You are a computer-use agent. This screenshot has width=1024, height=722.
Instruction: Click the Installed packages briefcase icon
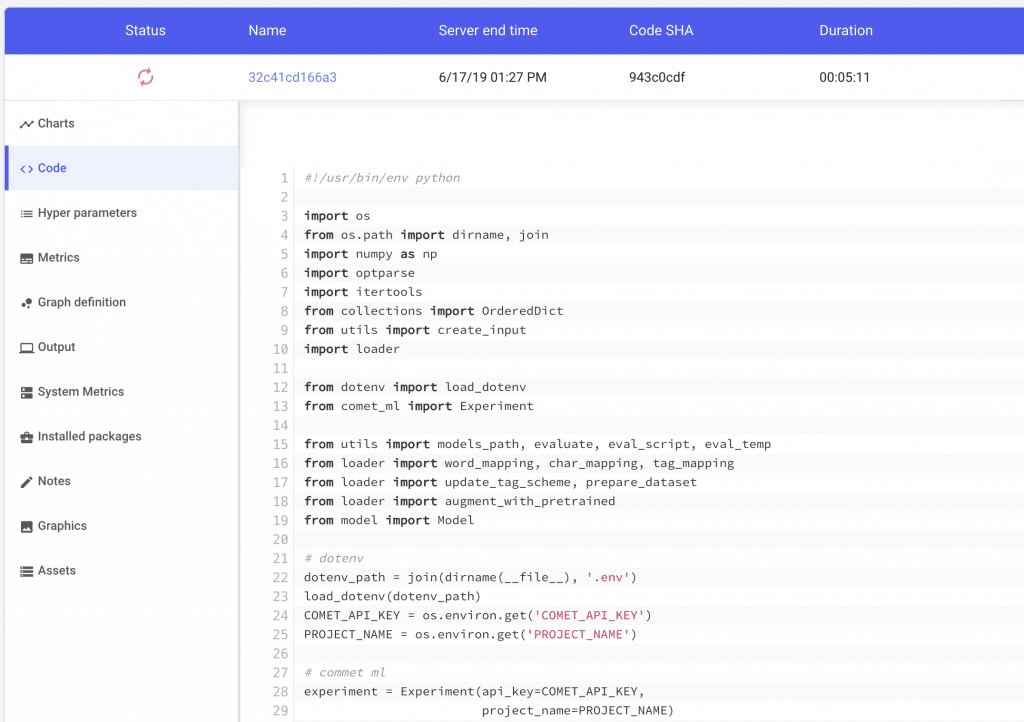click(26, 437)
